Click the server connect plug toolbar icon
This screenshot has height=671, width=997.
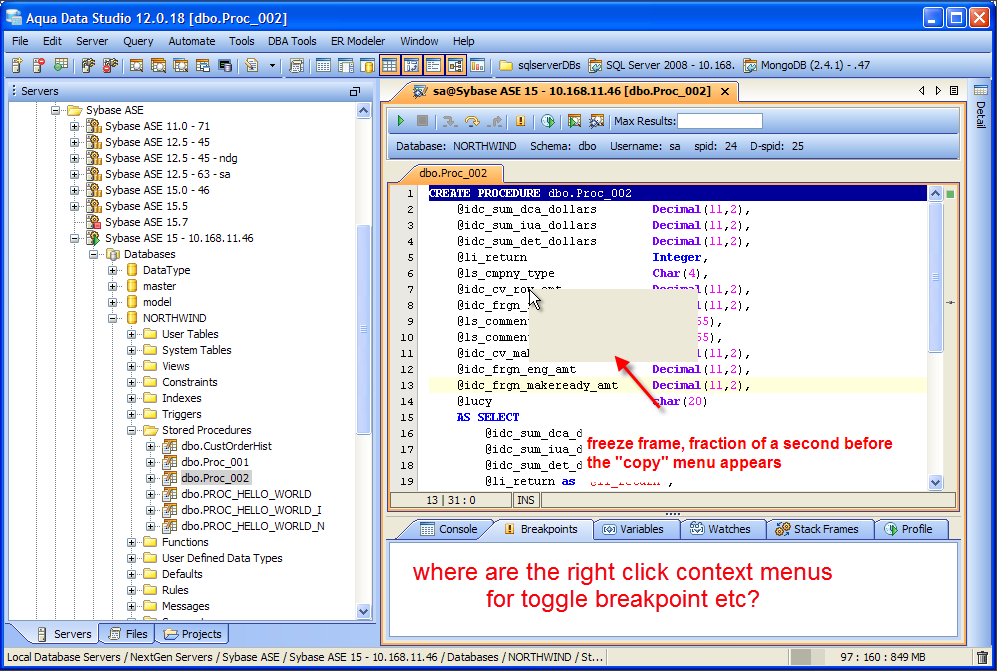click(88, 65)
